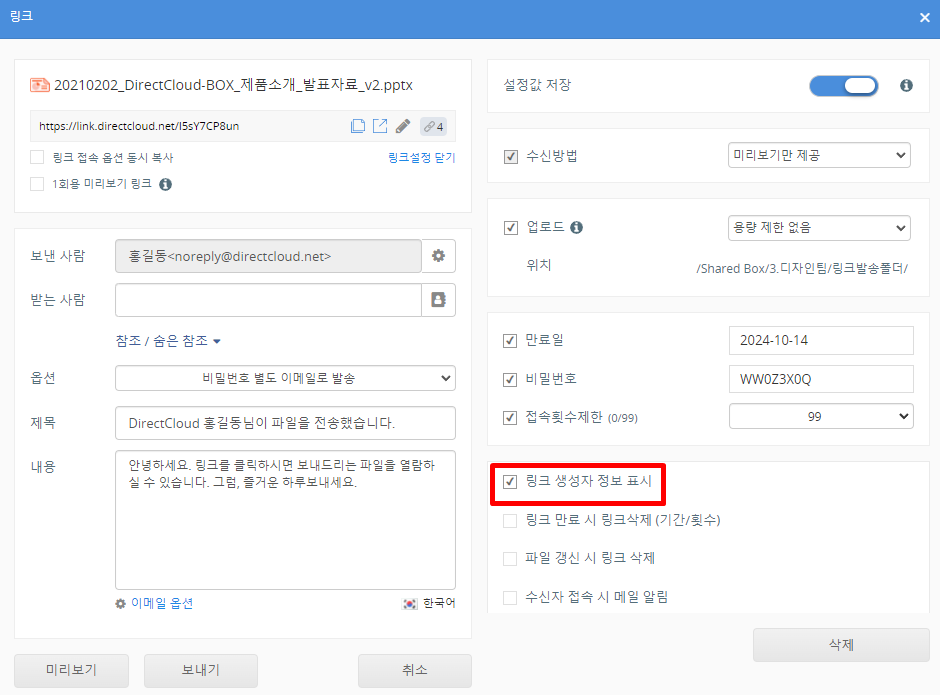The height and width of the screenshot is (695, 940).
Task: Open the 미리보기만 제공 dropdown
Action: click(x=818, y=155)
